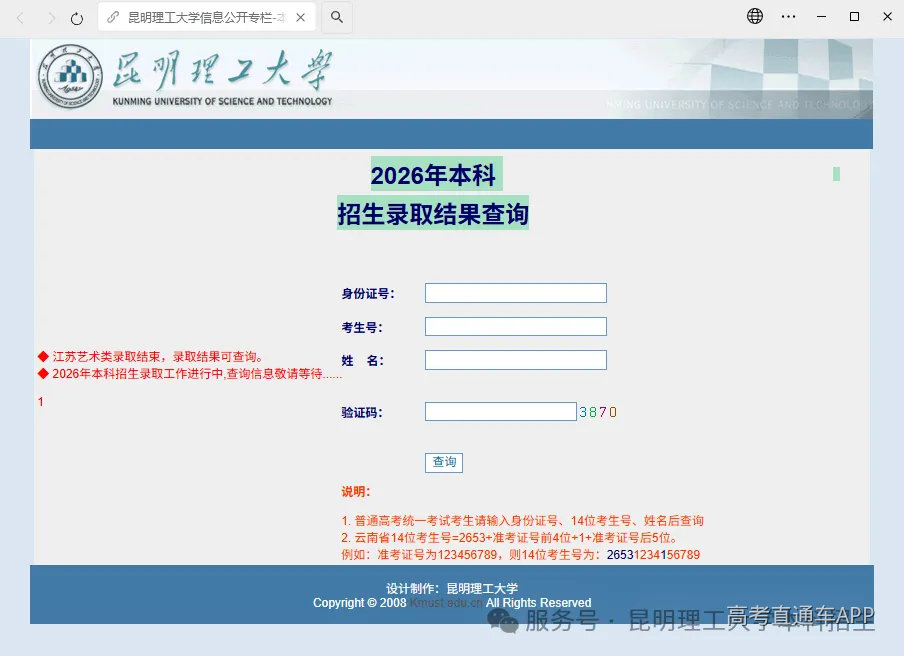Click the 说明 label
This screenshot has height=656, width=904.
click(x=356, y=492)
